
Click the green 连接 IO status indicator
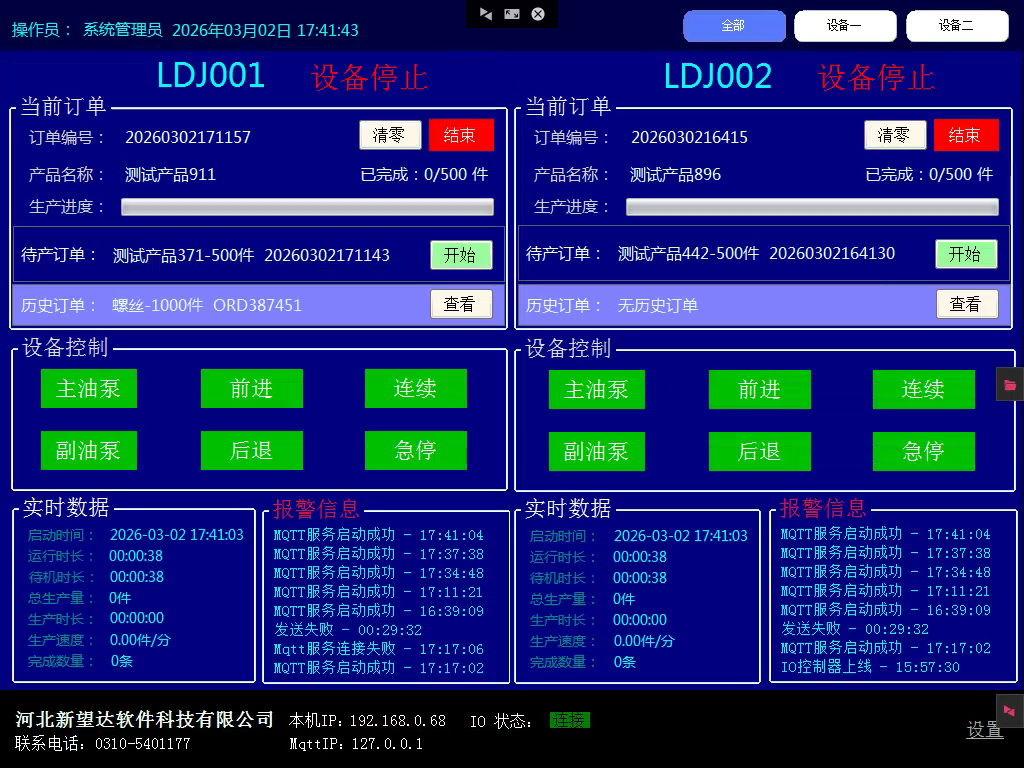pyautogui.click(x=570, y=720)
